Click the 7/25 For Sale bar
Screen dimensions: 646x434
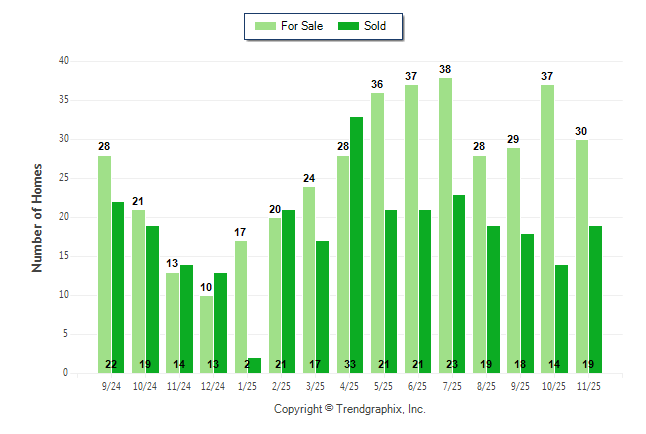445,225
